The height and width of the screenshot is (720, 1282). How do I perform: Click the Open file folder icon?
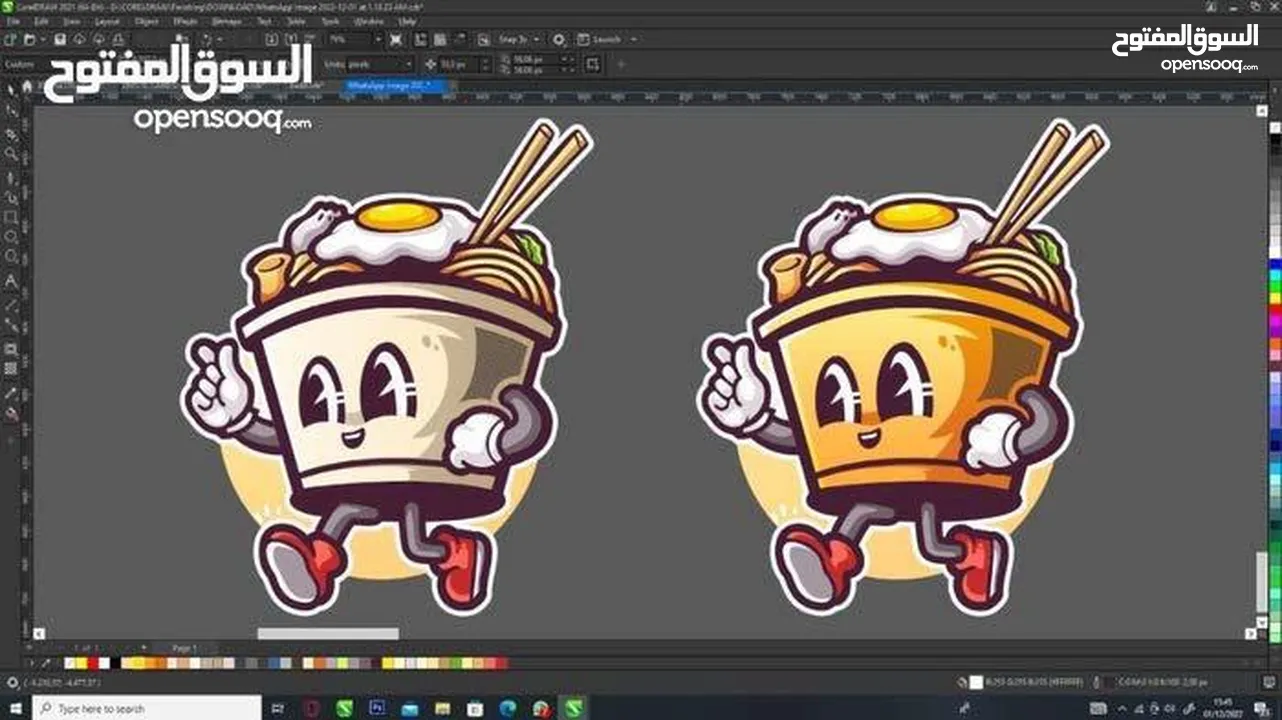(31, 39)
